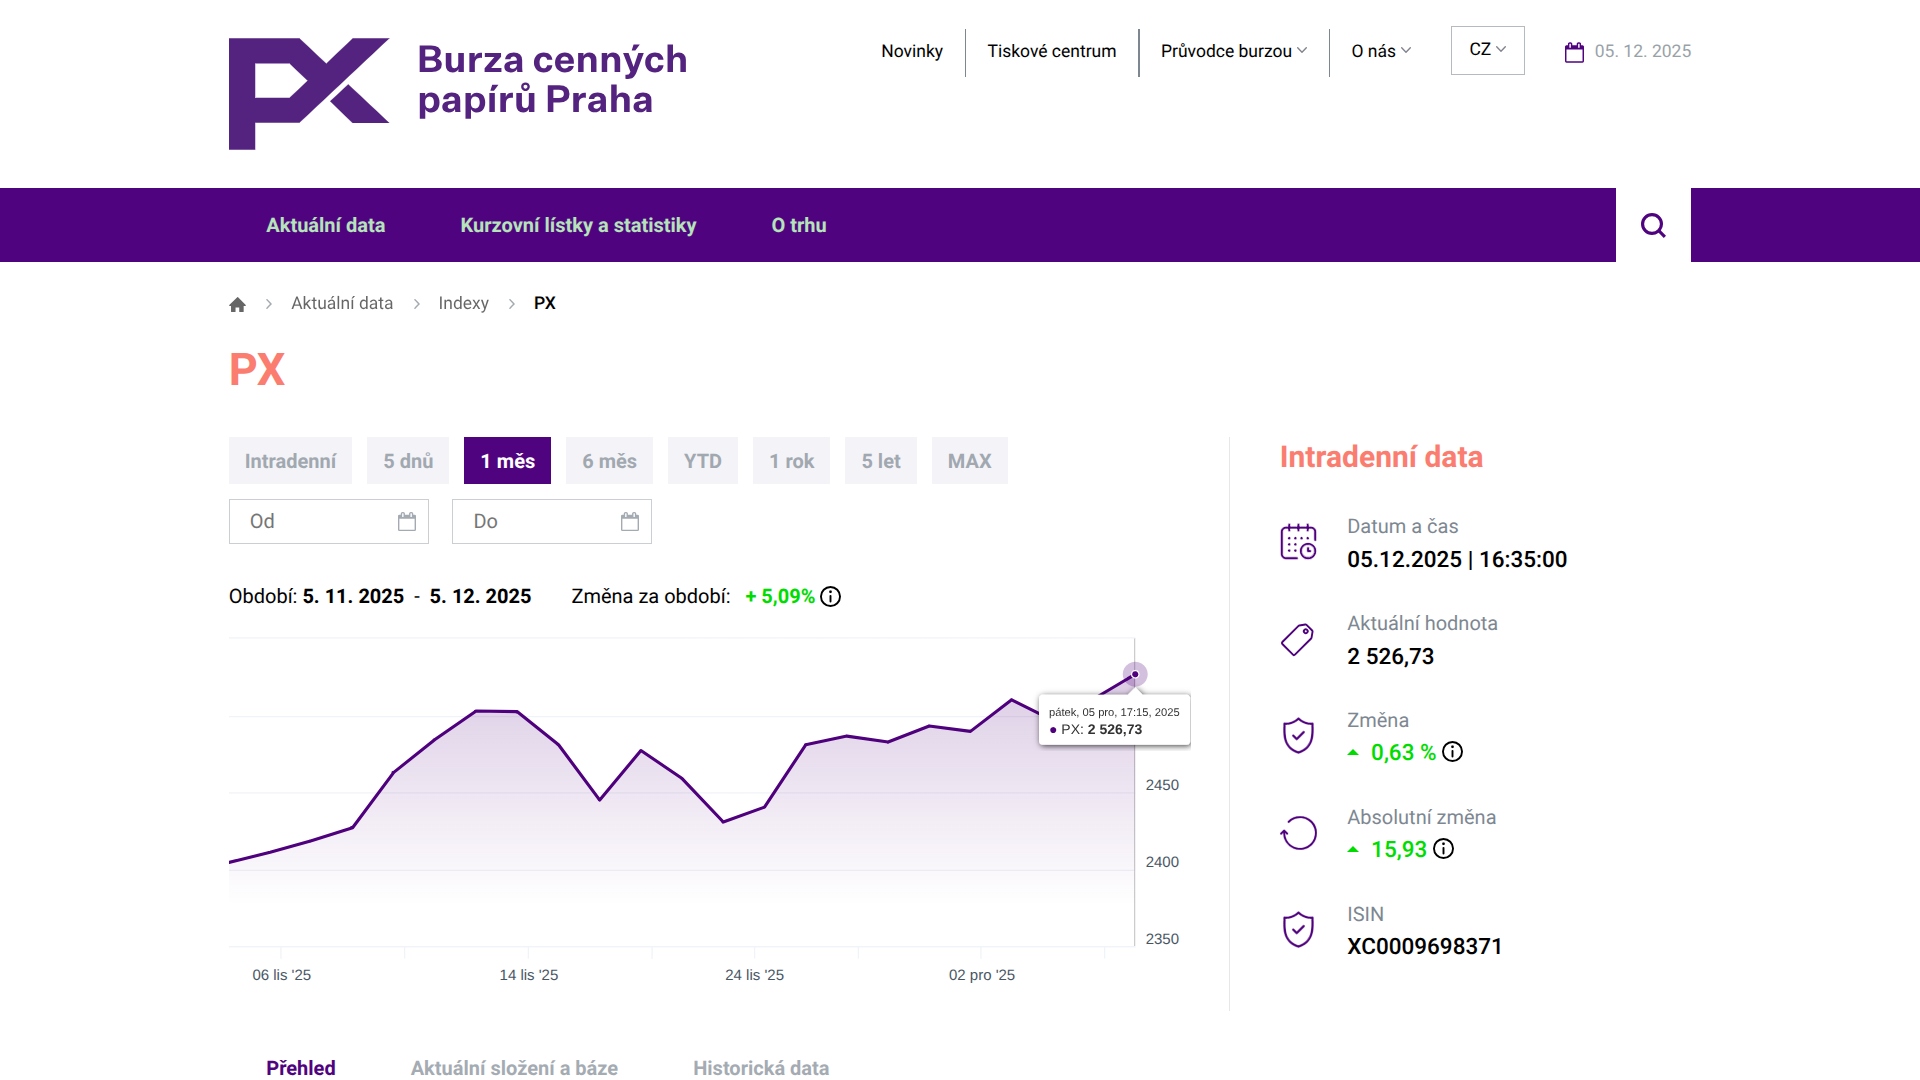
Task: Click the 06 lis '25 axis label
Action: (282, 975)
